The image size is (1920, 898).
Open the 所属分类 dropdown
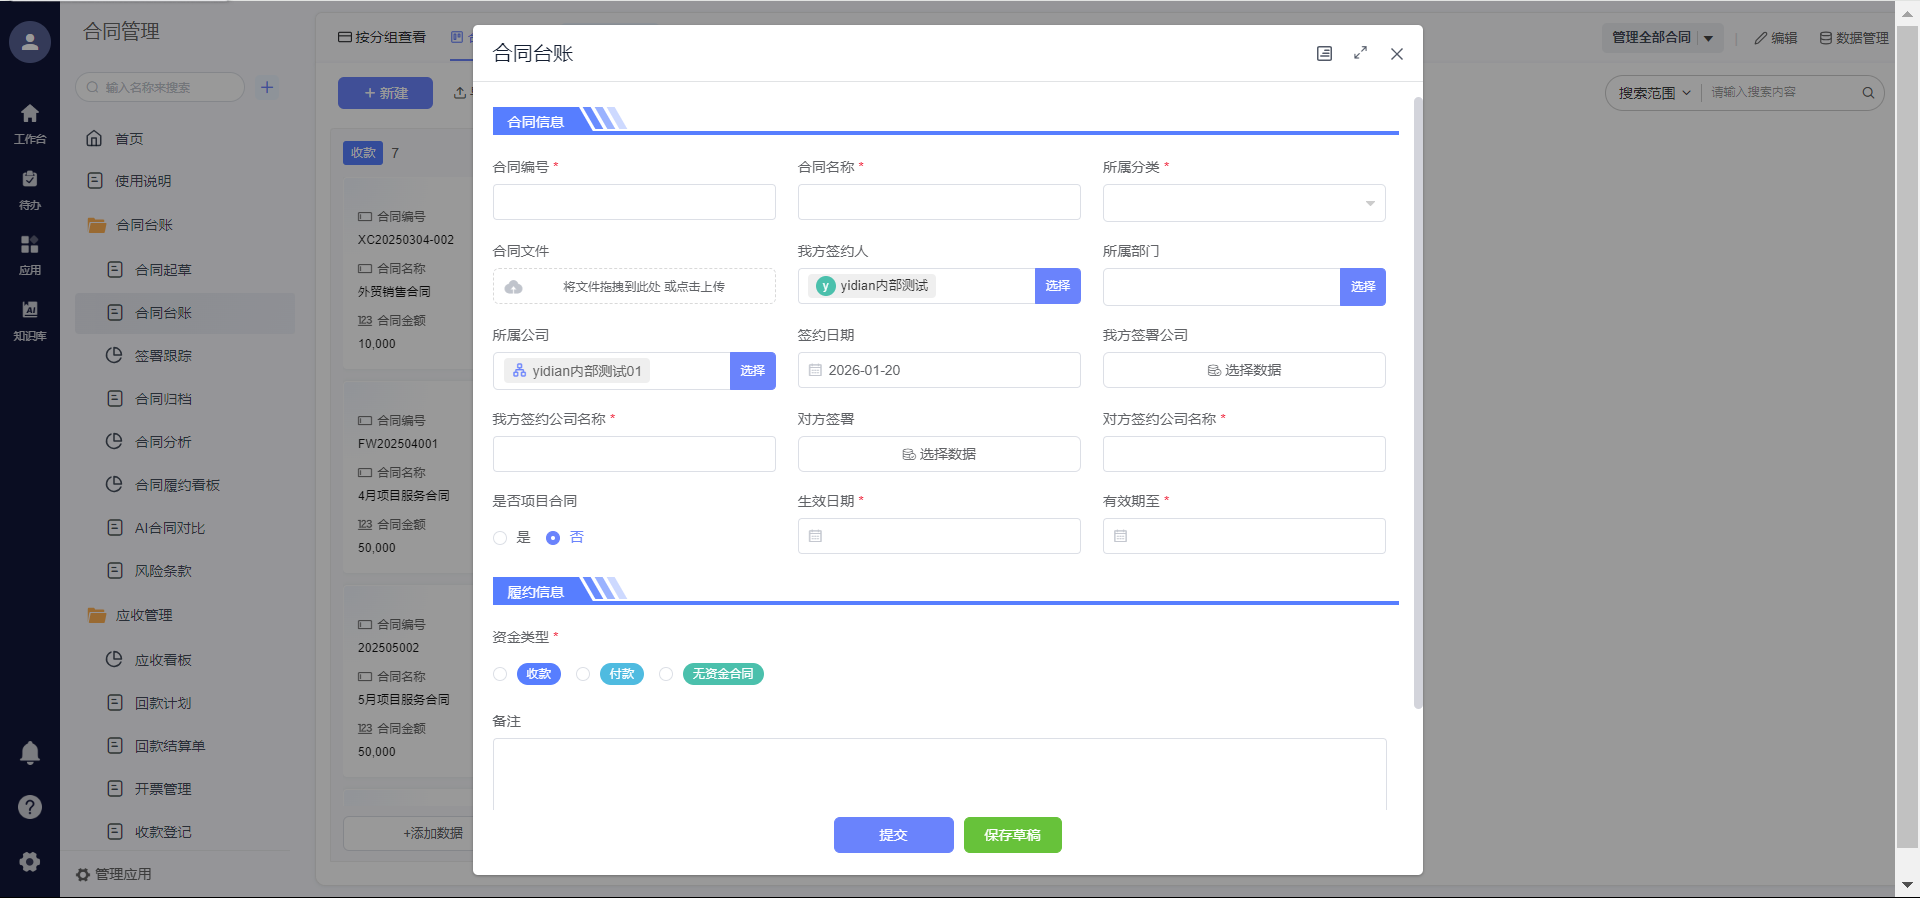pos(1243,203)
